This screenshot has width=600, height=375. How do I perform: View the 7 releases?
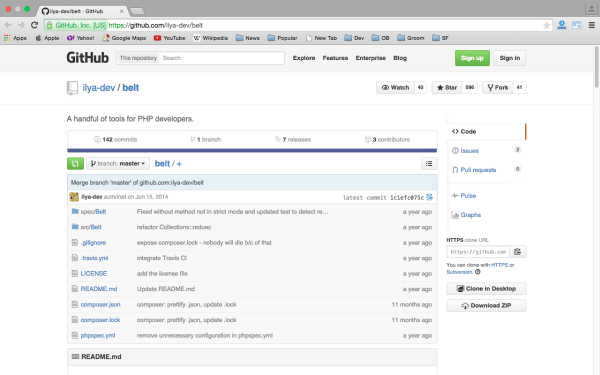coord(293,139)
